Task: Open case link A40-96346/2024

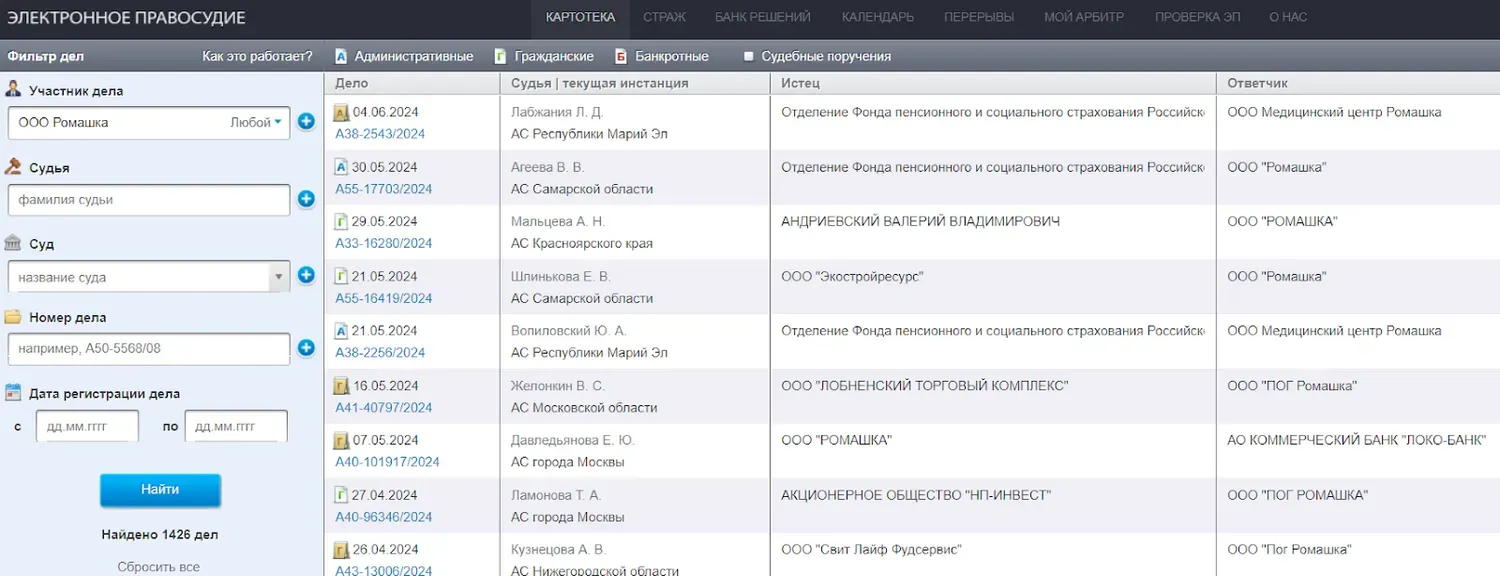Action: pos(384,517)
